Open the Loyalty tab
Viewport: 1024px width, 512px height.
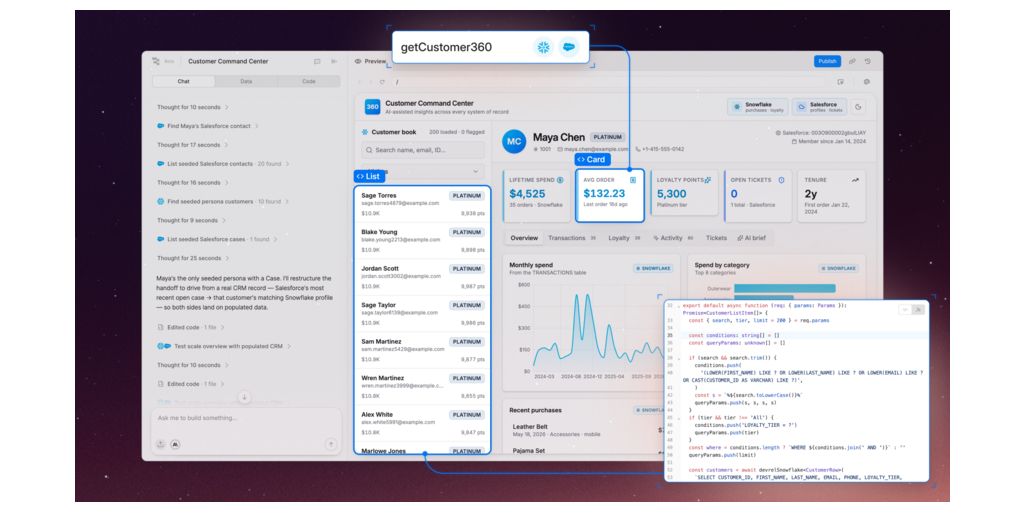coord(624,238)
